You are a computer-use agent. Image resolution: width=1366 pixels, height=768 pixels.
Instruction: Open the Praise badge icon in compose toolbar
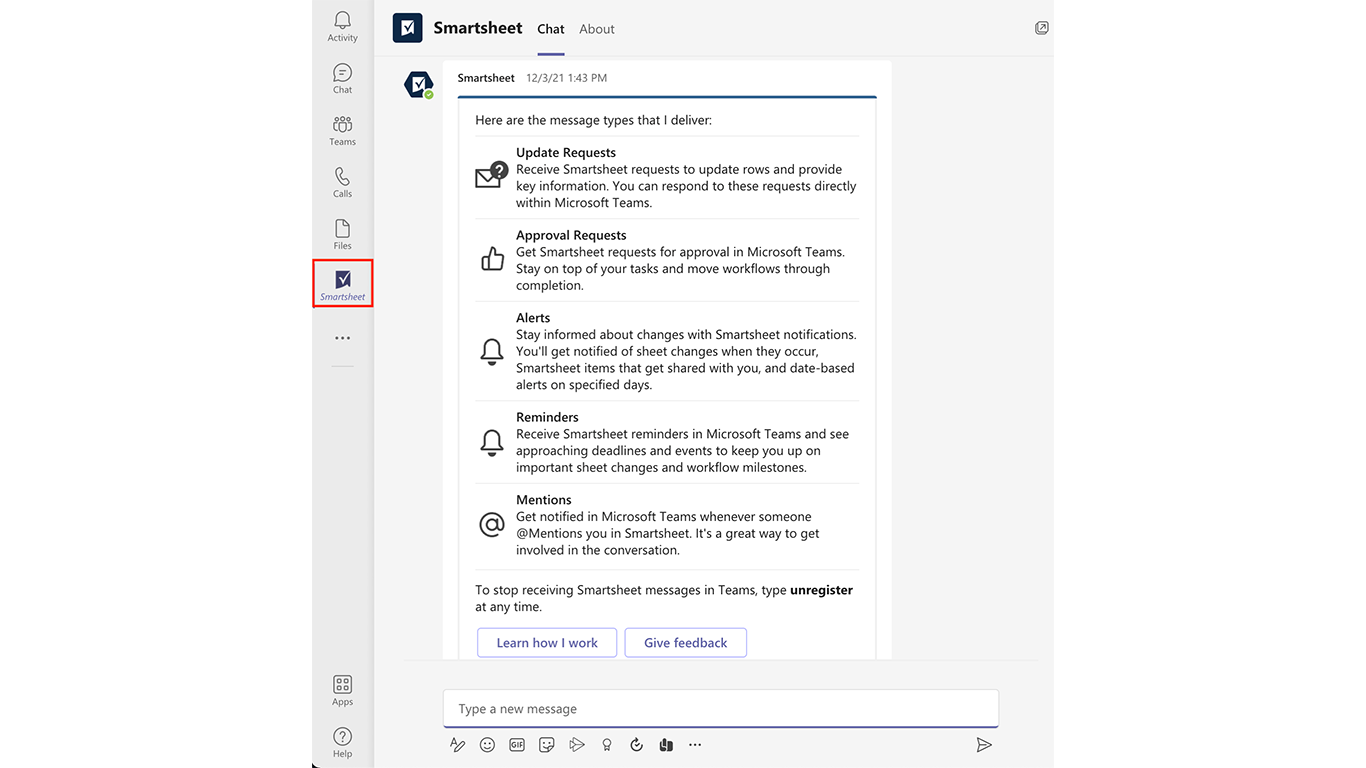click(x=606, y=744)
